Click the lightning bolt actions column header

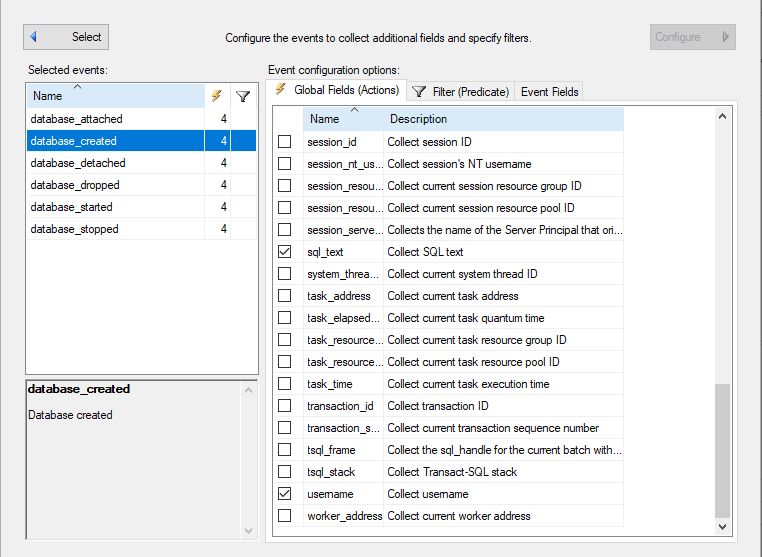pyautogui.click(x=217, y=96)
